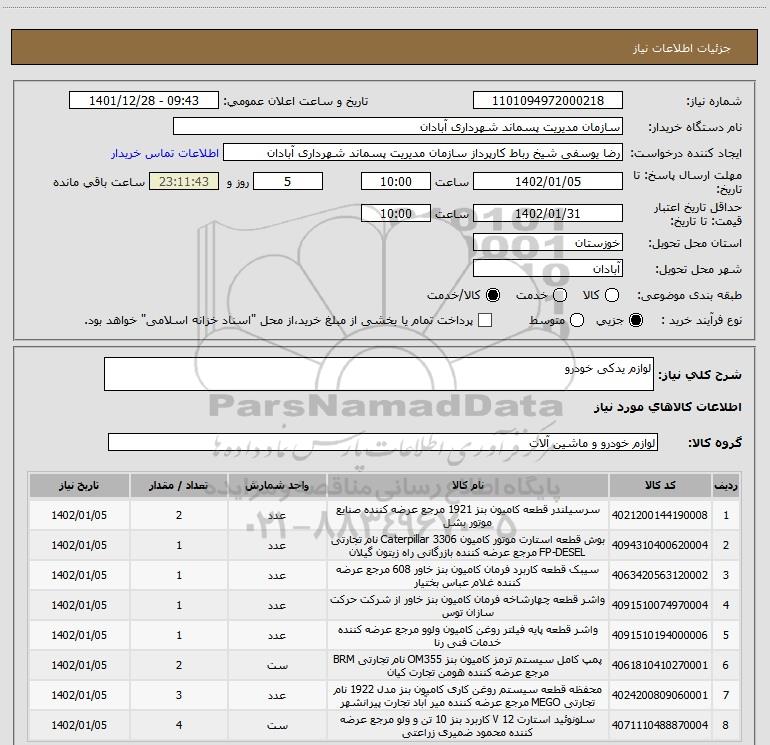Select product code 4071110488870004
This screenshot has height=745, width=770.
(x=660, y=725)
